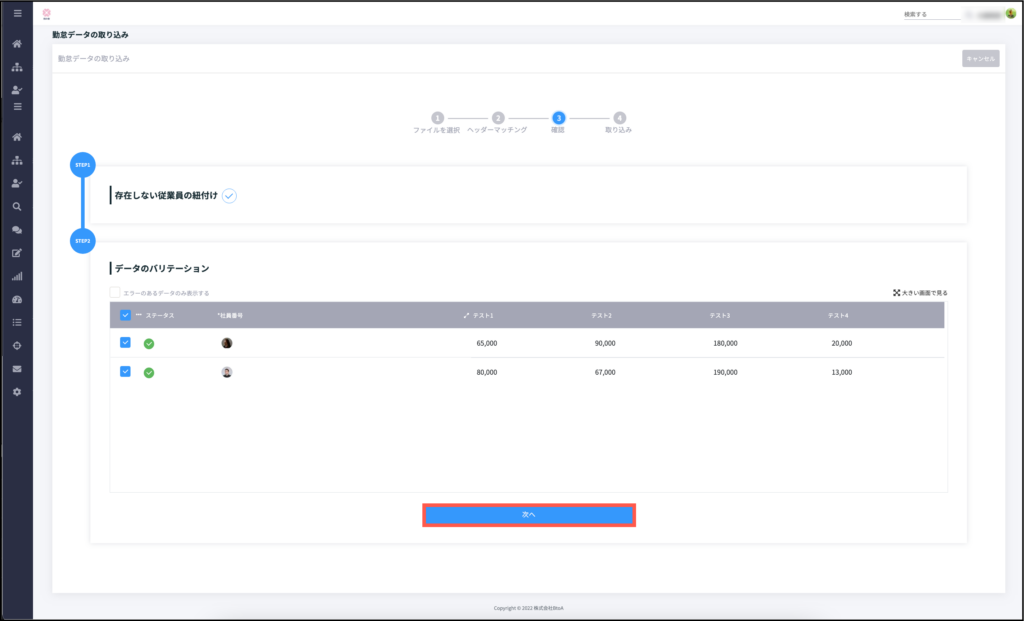Click the 'キャンセル' button
1024x621 pixels.
tap(980, 59)
